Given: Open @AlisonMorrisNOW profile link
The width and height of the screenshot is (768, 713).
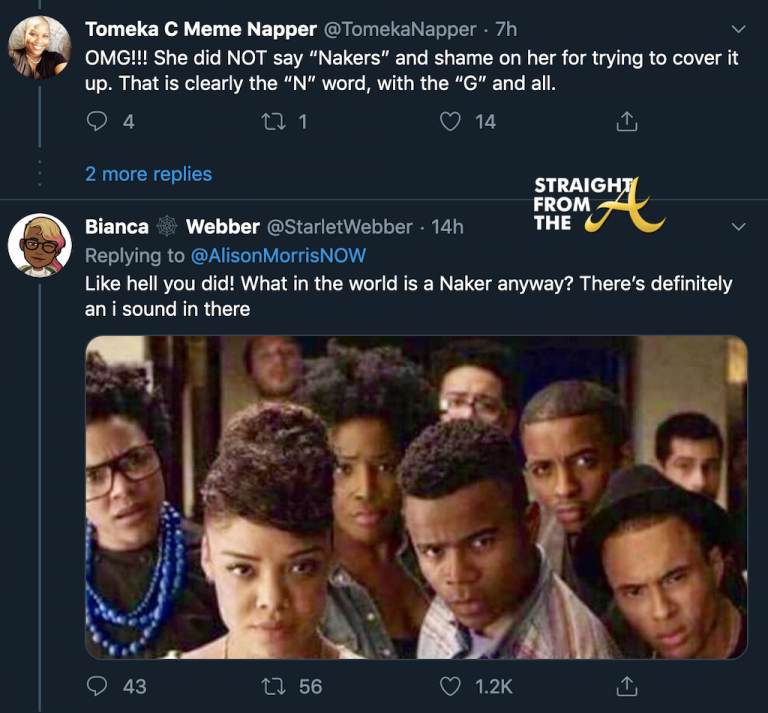Looking at the screenshot, I should point(279,256).
